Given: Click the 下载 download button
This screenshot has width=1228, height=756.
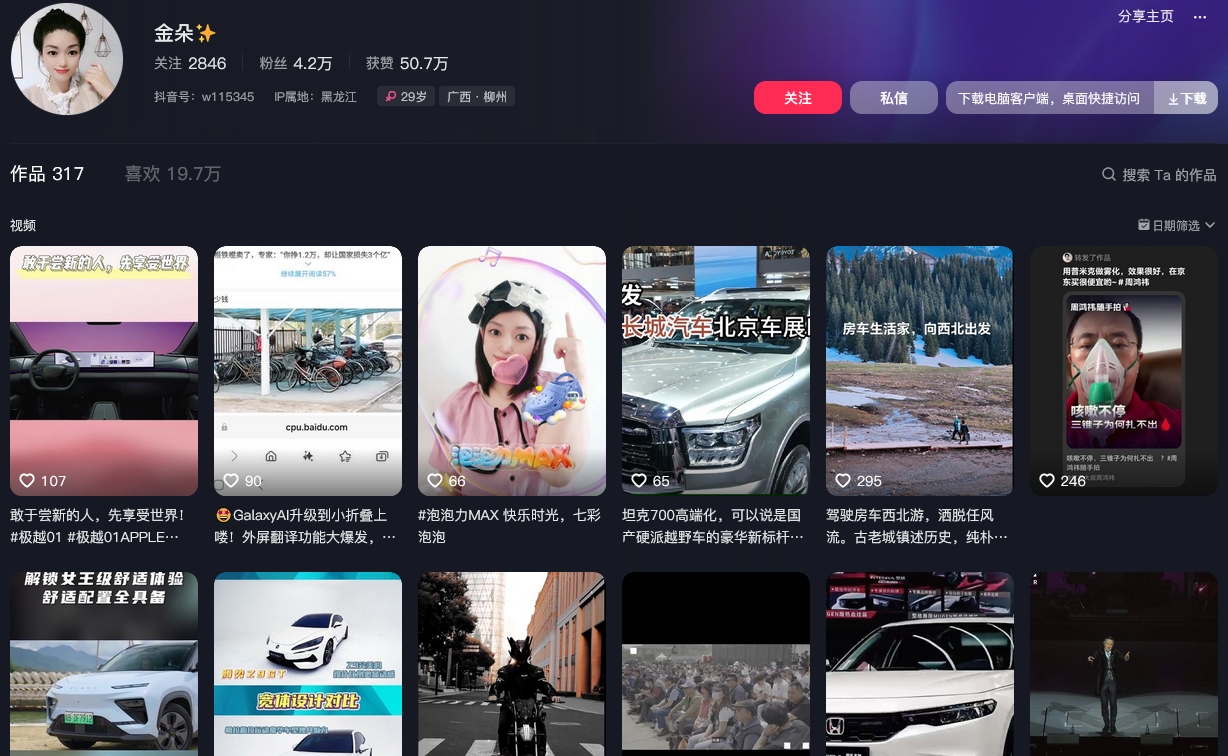Looking at the screenshot, I should click(1186, 98).
